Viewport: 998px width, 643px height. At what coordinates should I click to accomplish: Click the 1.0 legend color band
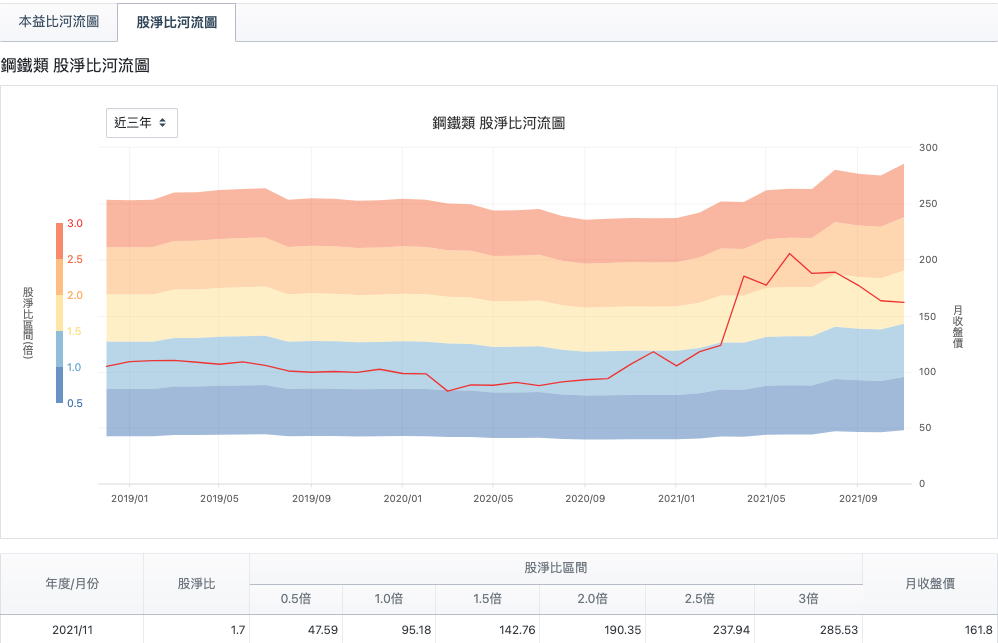(x=59, y=385)
